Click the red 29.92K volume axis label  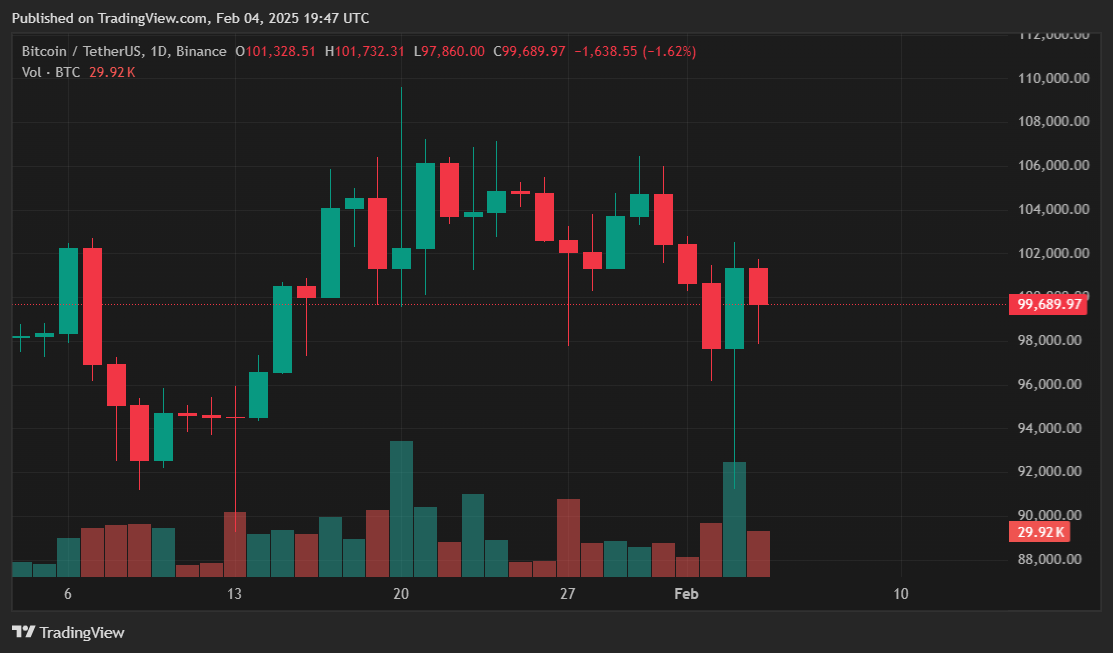(1040, 532)
